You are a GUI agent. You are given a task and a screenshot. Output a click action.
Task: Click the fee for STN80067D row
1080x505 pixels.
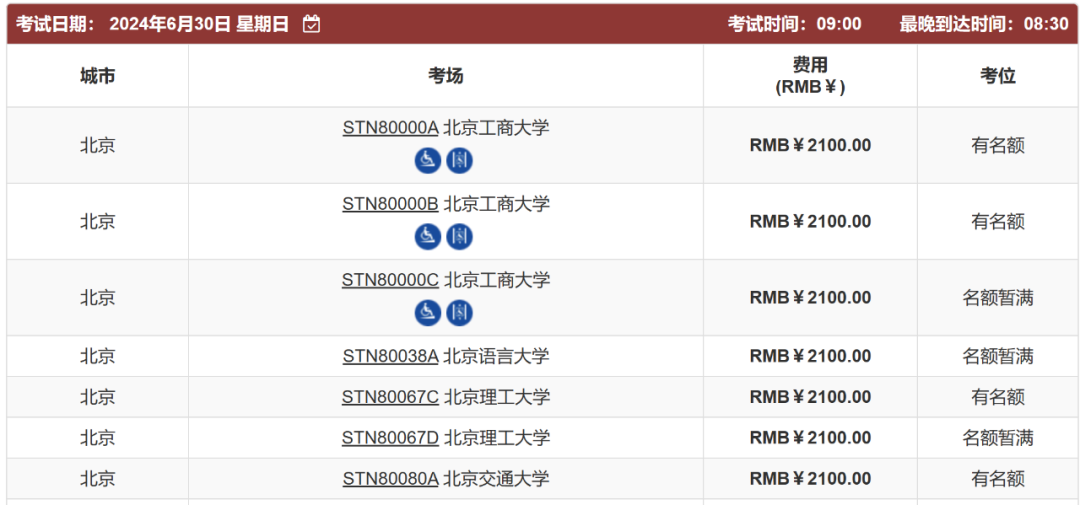point(810,437)
